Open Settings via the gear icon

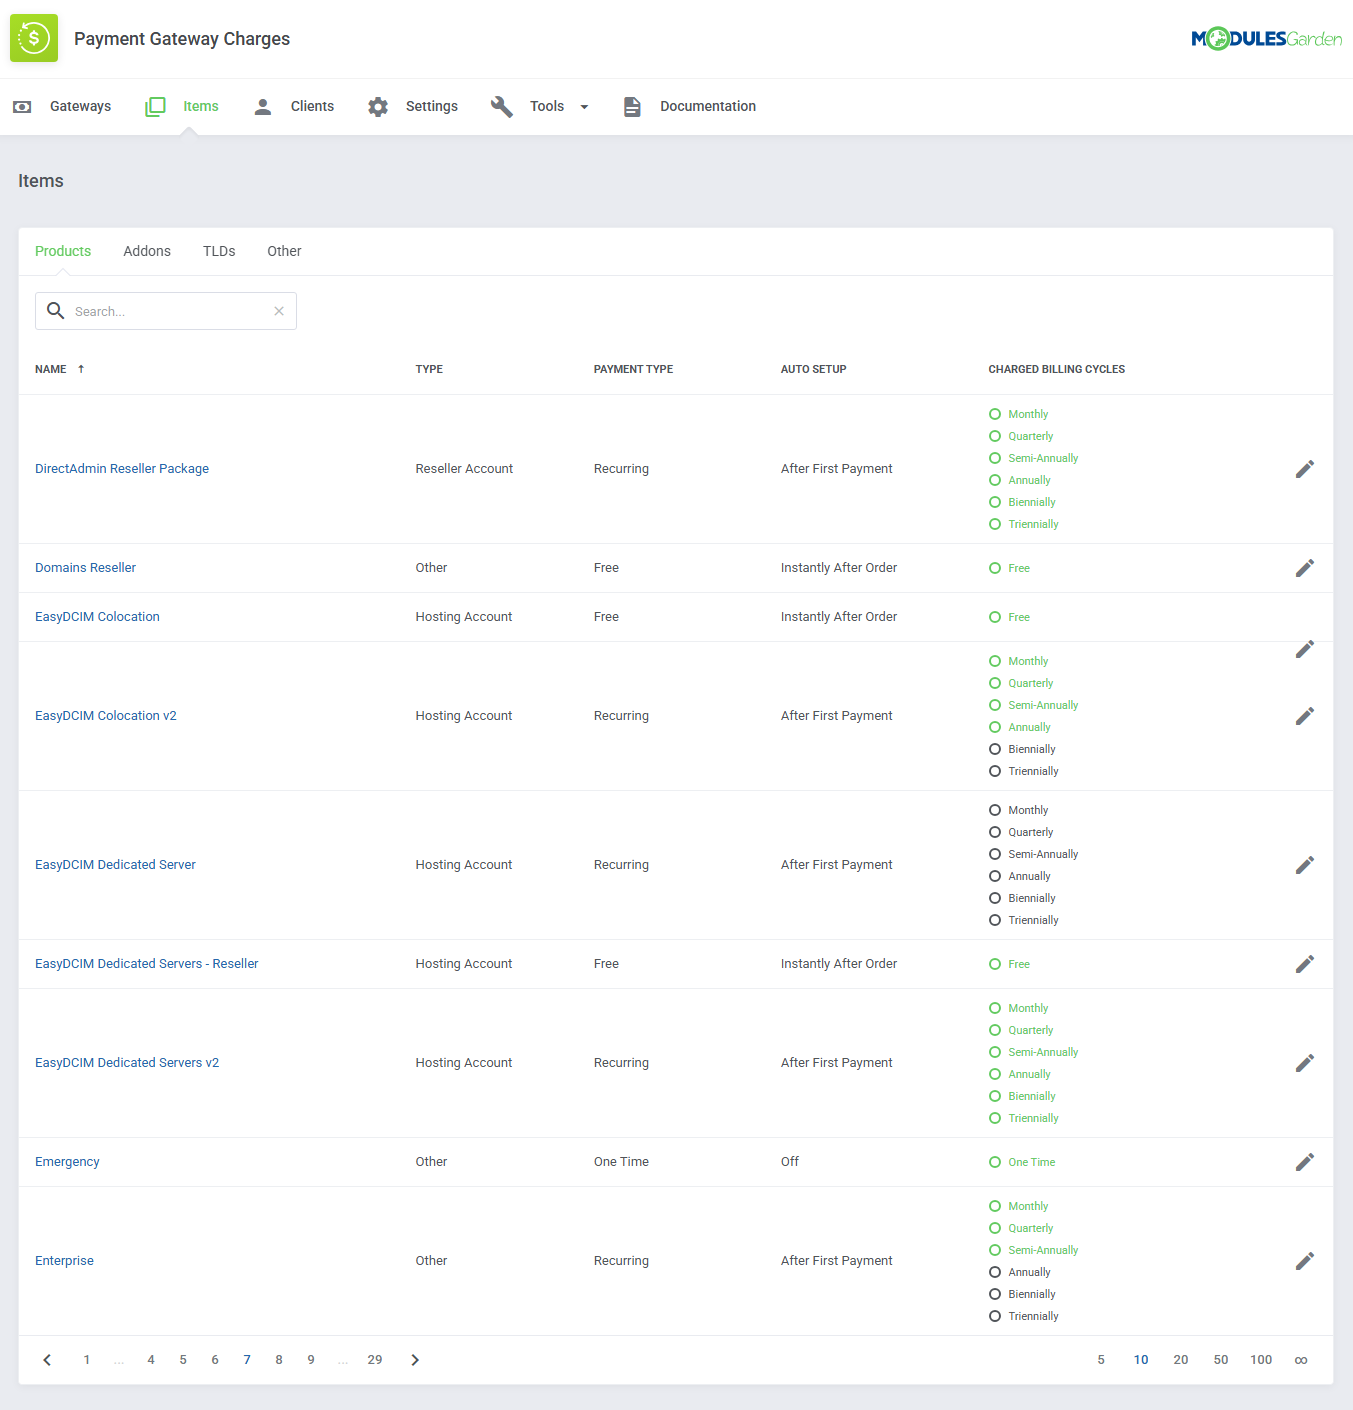pos(378,106)
